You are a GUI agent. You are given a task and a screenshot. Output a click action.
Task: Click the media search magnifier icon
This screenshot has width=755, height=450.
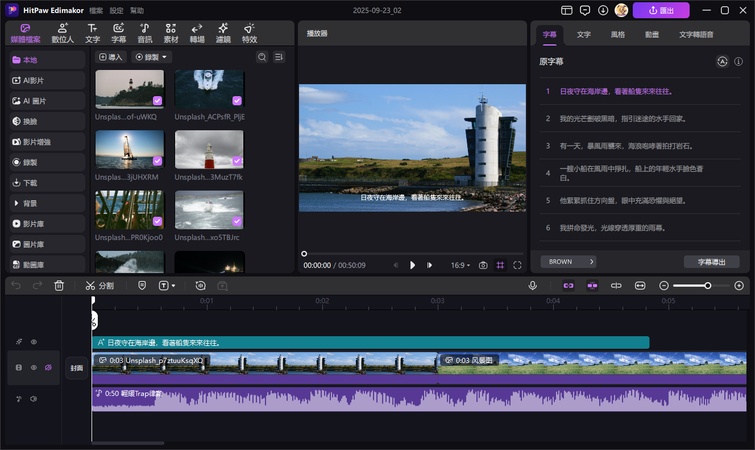pos(262,57)
